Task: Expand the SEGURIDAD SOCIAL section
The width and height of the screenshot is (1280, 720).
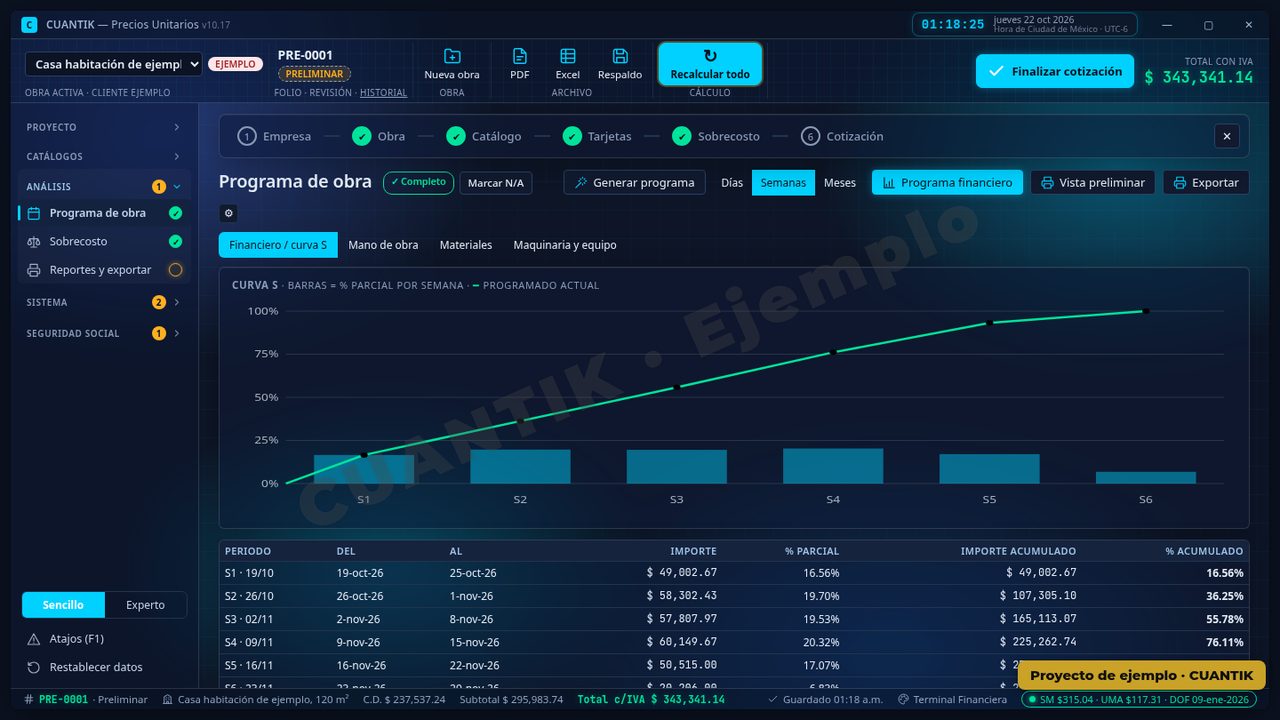Action: (104, 333)
